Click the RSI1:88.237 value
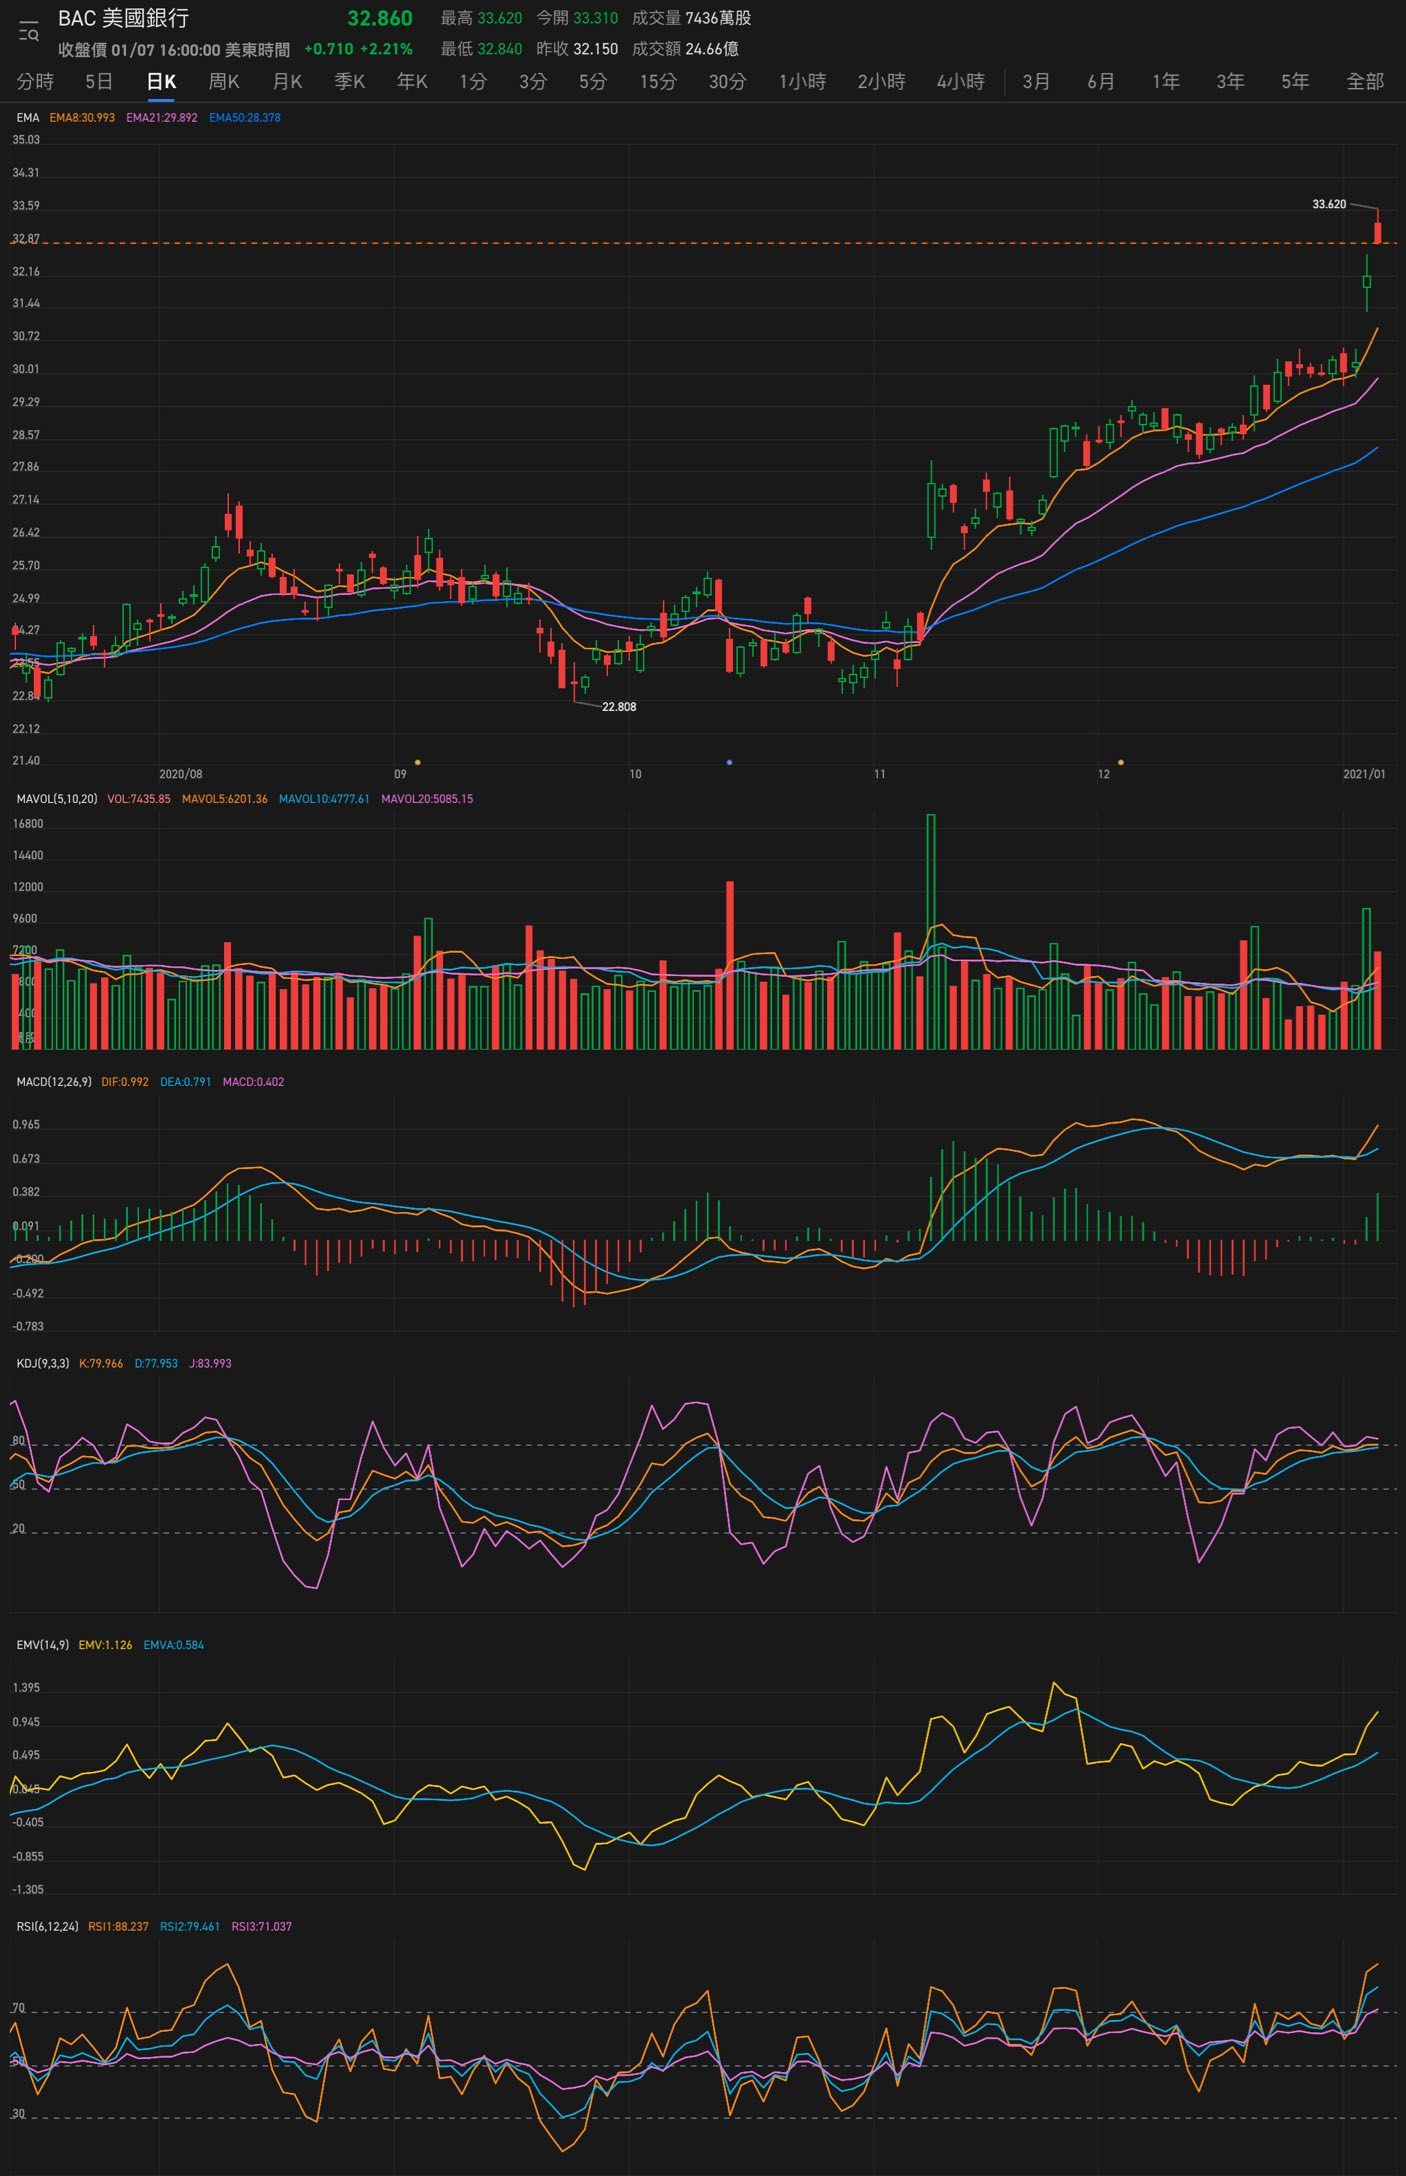The image size is (1406, 2176). point(118,1927)
